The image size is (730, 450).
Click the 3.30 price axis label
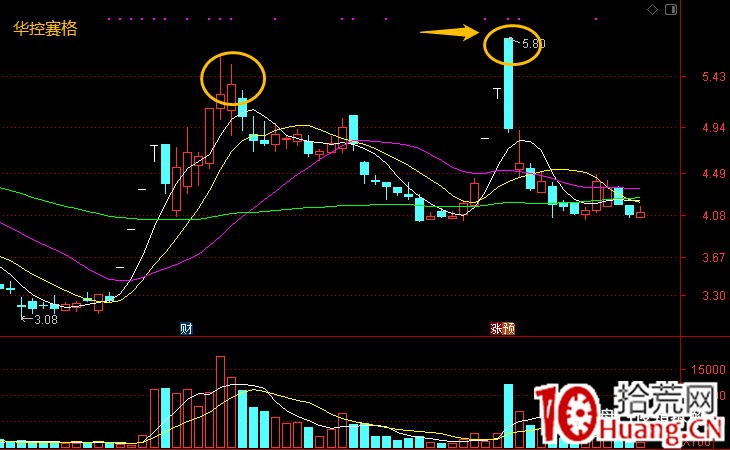[714, 296]
